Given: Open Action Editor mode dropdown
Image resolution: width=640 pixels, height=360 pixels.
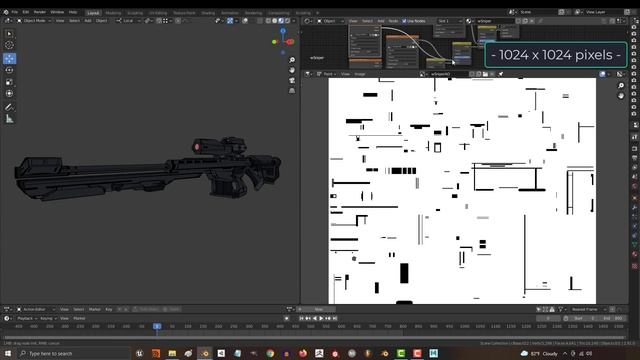Looking at the screenshot, I should pos(36,309).
